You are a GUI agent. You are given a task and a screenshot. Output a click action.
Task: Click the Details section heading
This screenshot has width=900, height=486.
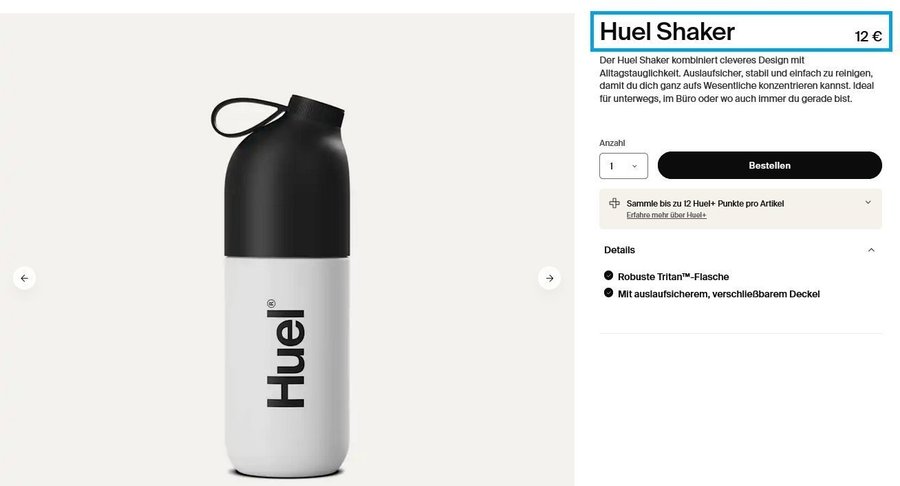tap(619, 250)
